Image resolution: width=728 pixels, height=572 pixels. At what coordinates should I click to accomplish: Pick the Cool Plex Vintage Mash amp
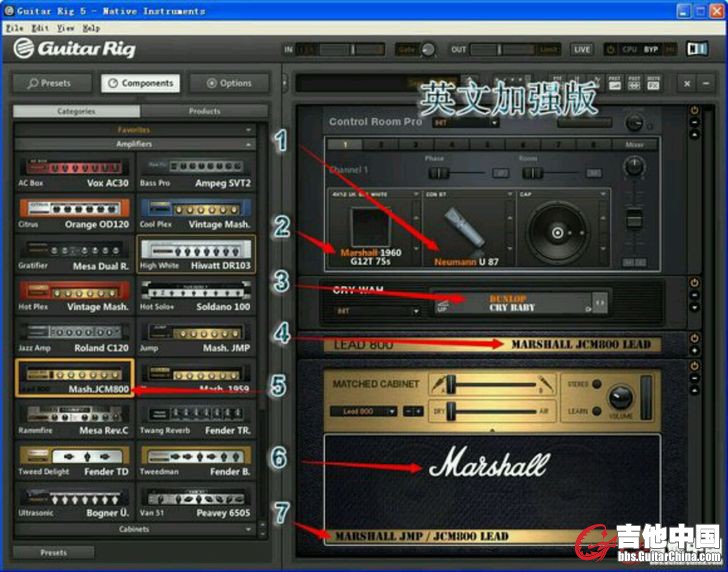[195, 213]
